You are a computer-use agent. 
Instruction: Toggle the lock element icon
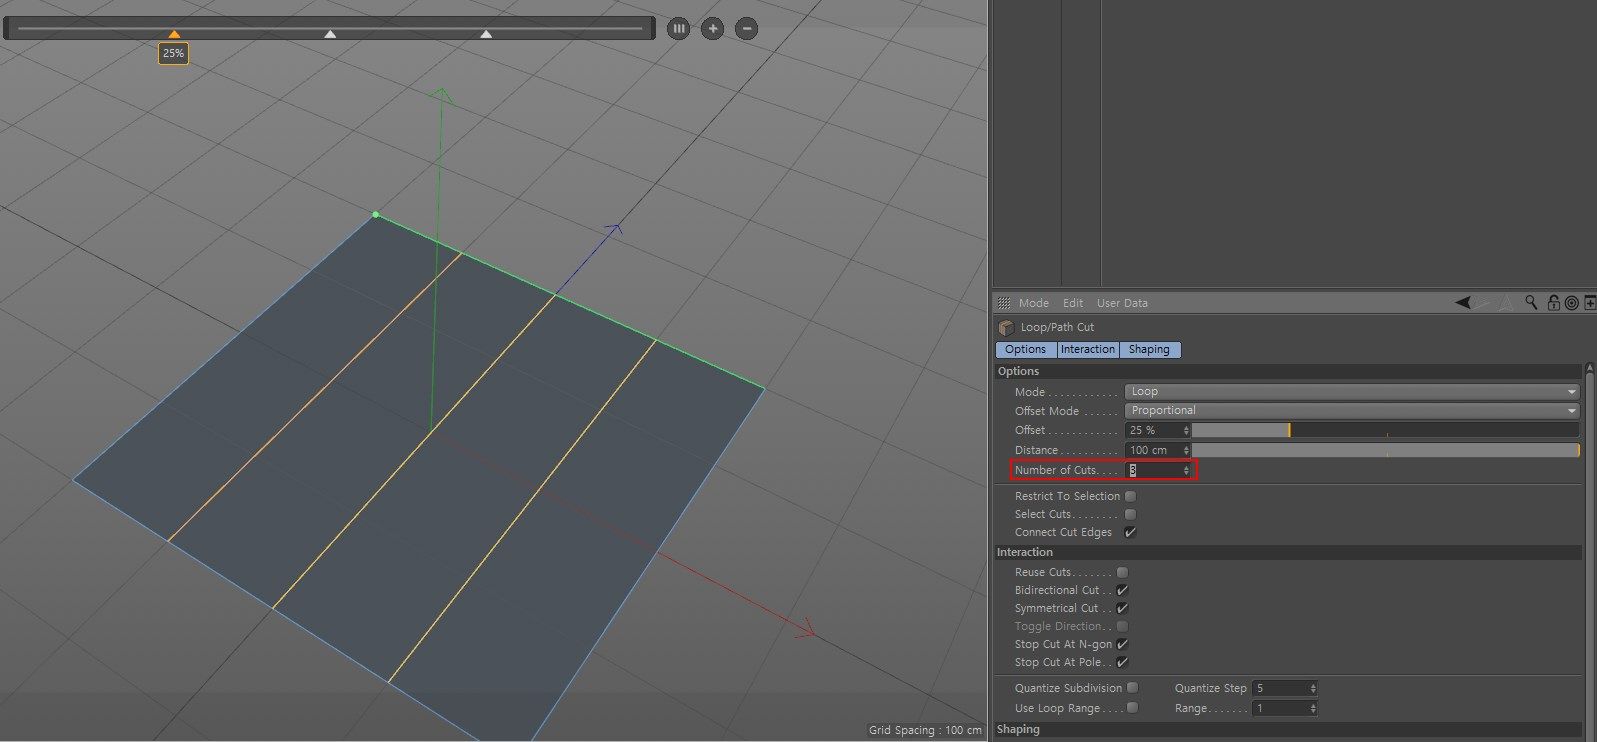[1553, 303]
